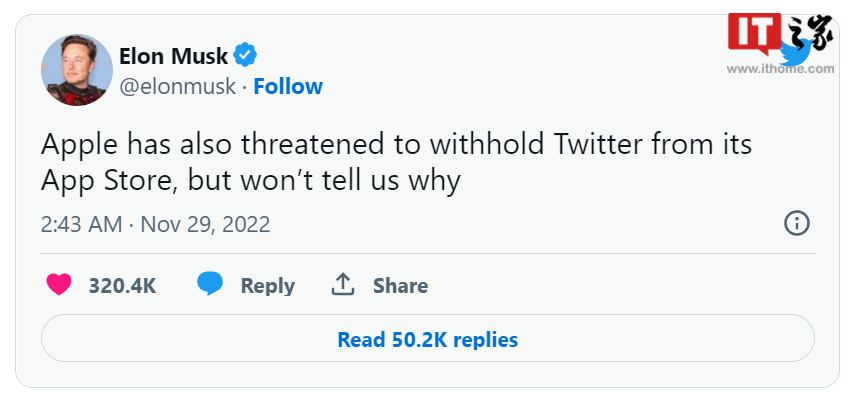Click the red IT logo watermark
The height and width of the screenshot is (396, 847).
click(x=755, y=33)
